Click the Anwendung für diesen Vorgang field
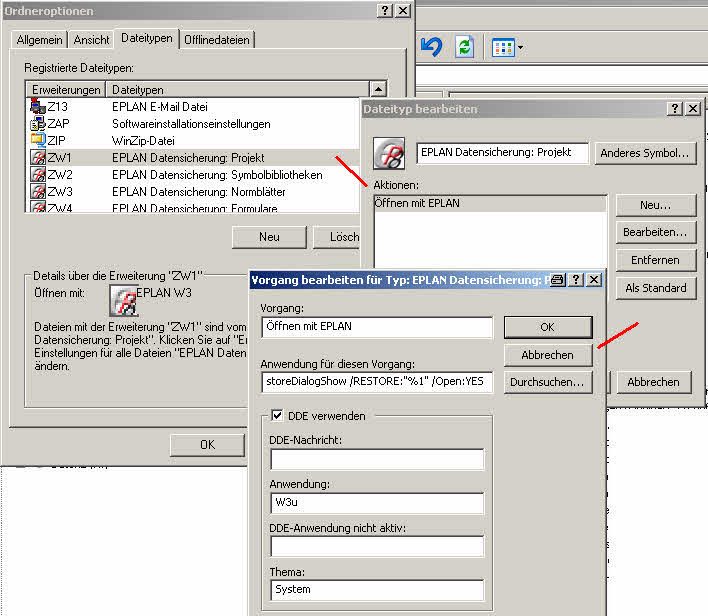This screenshot has height=616, width=708. pyautogui.click(x=377, y=382)
